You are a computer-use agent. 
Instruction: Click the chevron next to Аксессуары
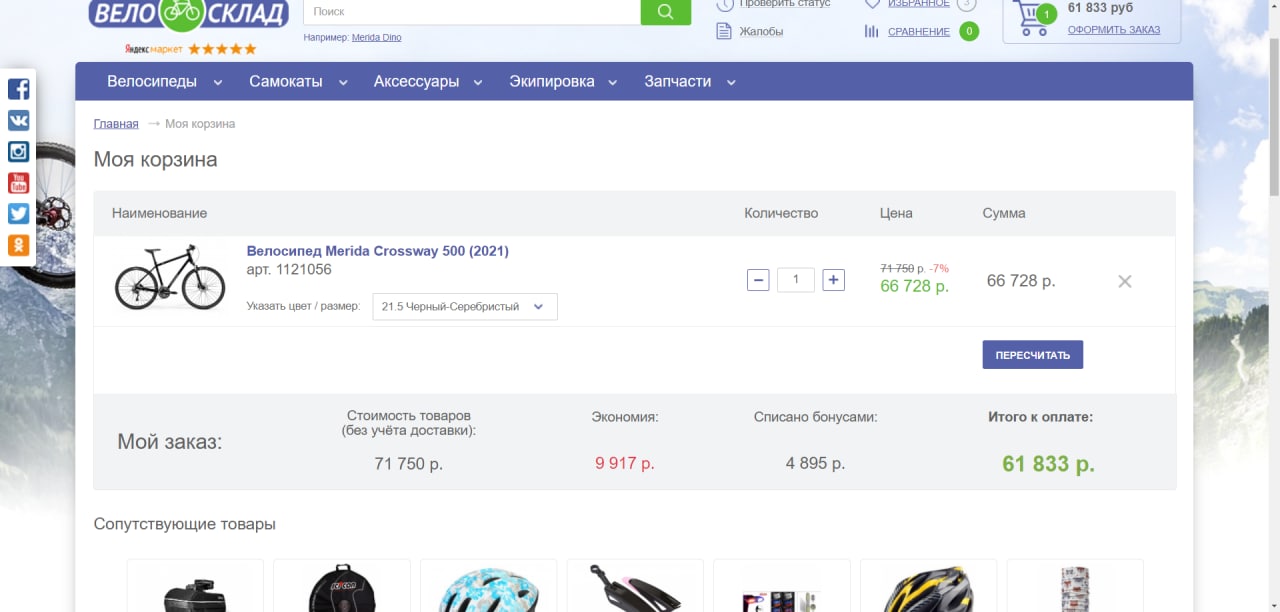click(x=478, y=83)
